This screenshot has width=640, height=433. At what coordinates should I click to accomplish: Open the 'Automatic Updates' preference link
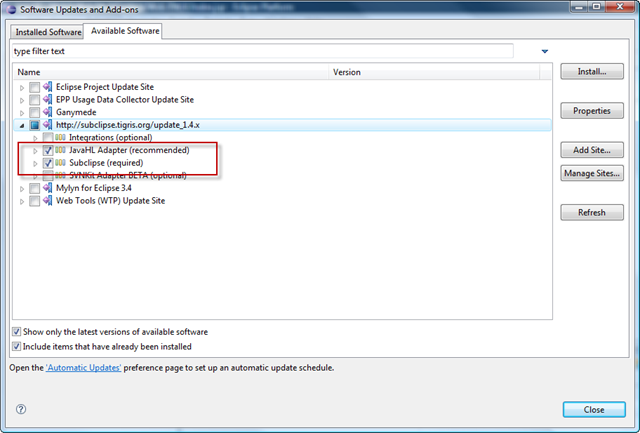click(83, 368)
